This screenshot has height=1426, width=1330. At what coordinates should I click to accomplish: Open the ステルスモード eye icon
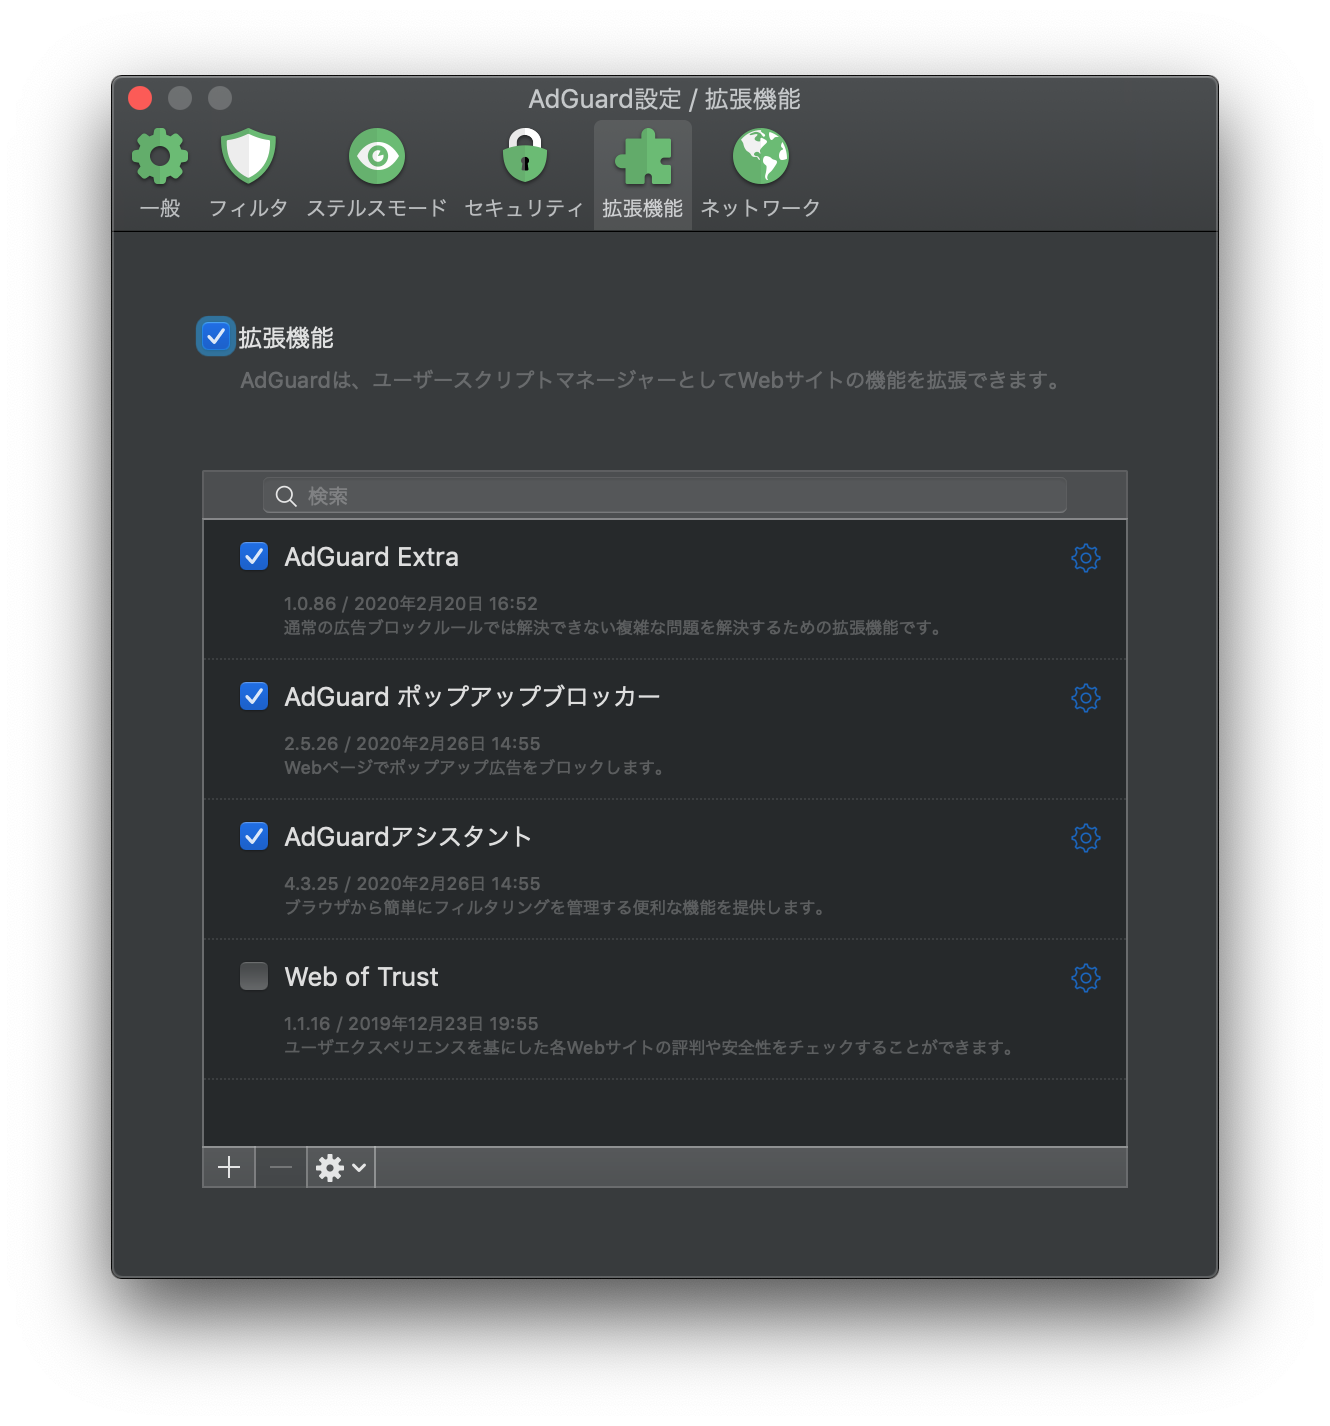point(377,156)
